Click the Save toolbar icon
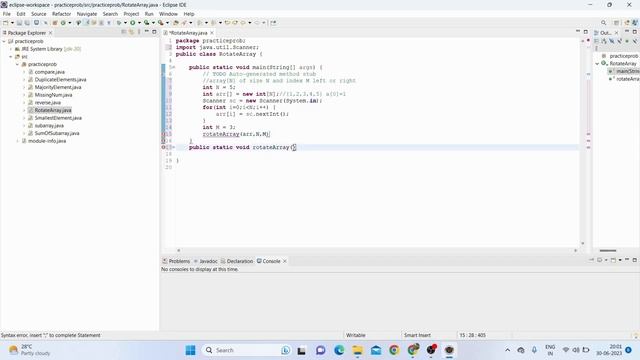 click(19, 22)
